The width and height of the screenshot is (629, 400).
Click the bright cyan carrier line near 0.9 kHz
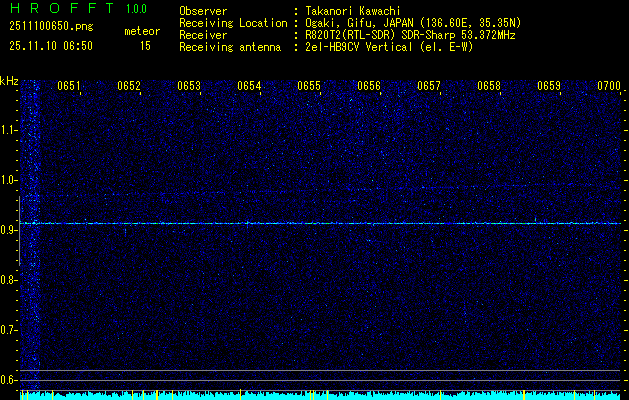(x=321, y=223)
